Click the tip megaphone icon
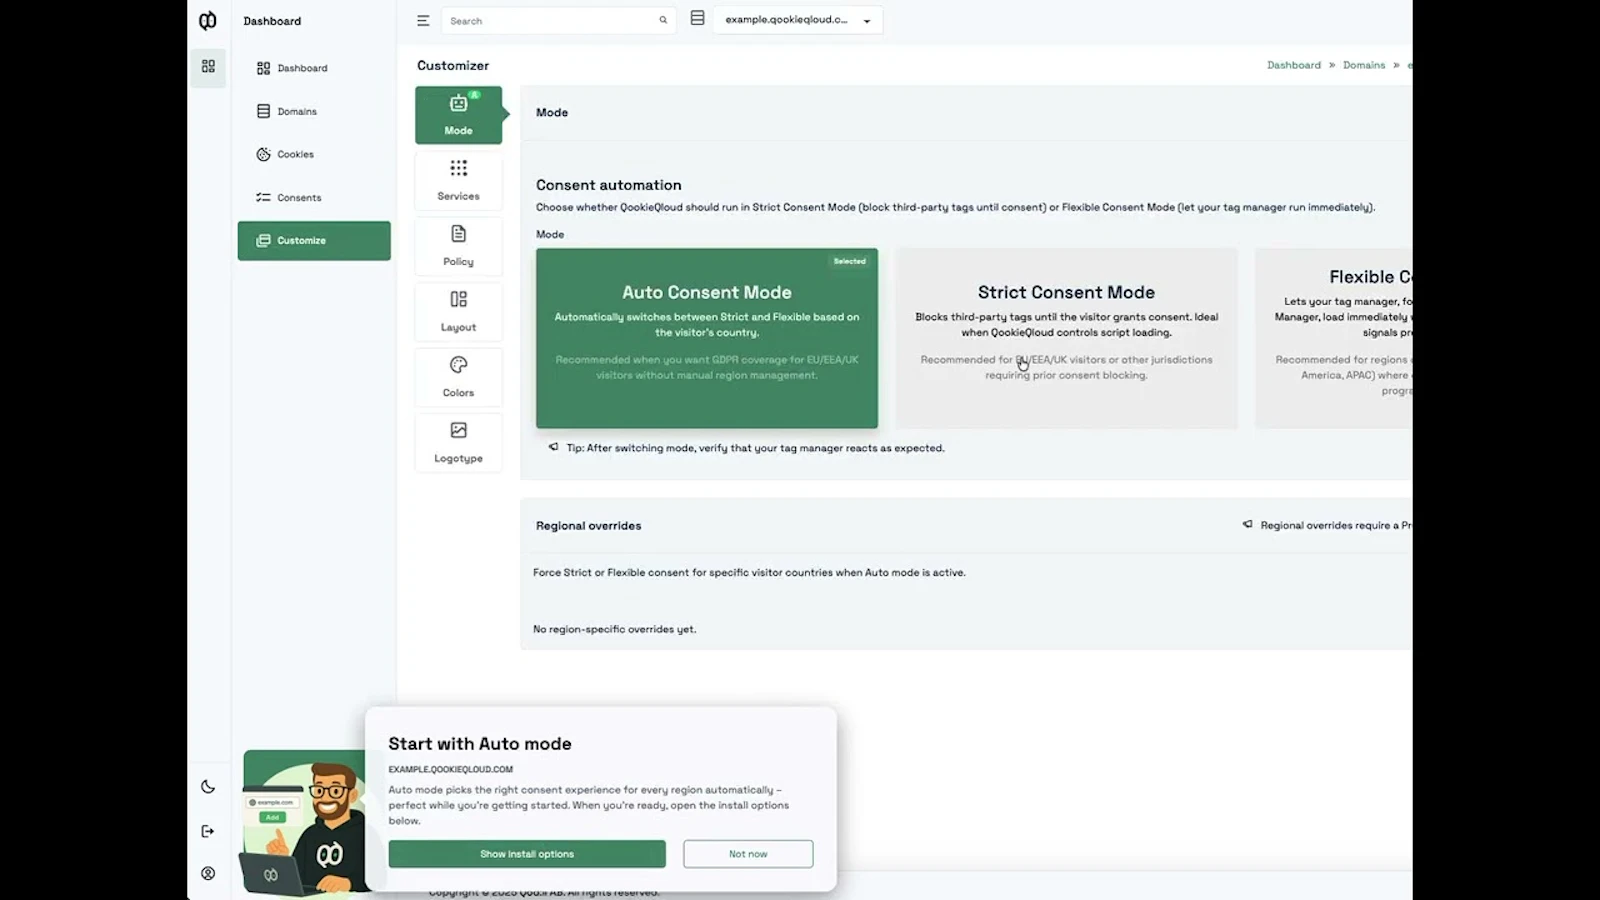1600x900 pixels. click(553, 447)
